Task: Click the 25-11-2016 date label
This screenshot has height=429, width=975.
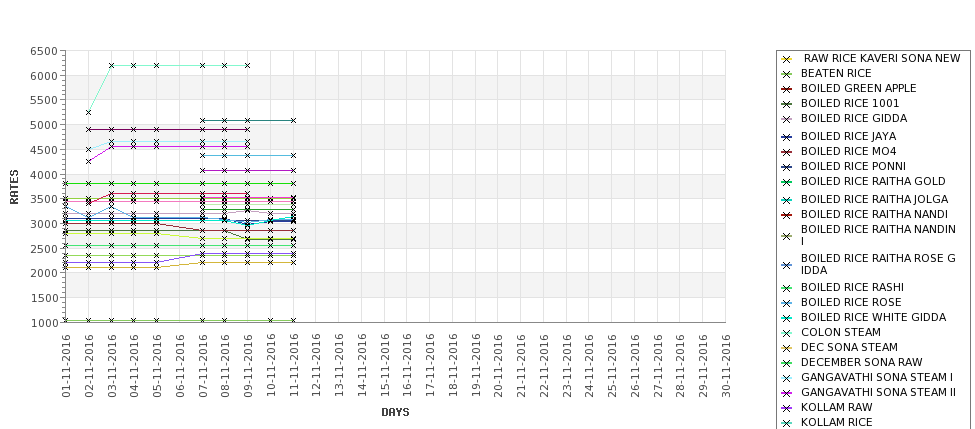Action: point(612,366)
